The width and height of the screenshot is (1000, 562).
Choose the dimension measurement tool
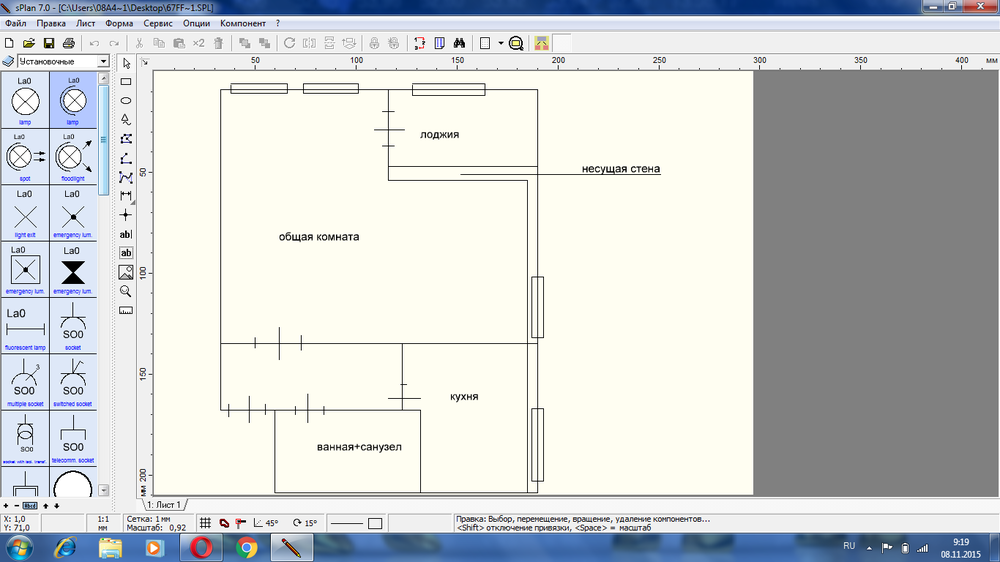126,195
